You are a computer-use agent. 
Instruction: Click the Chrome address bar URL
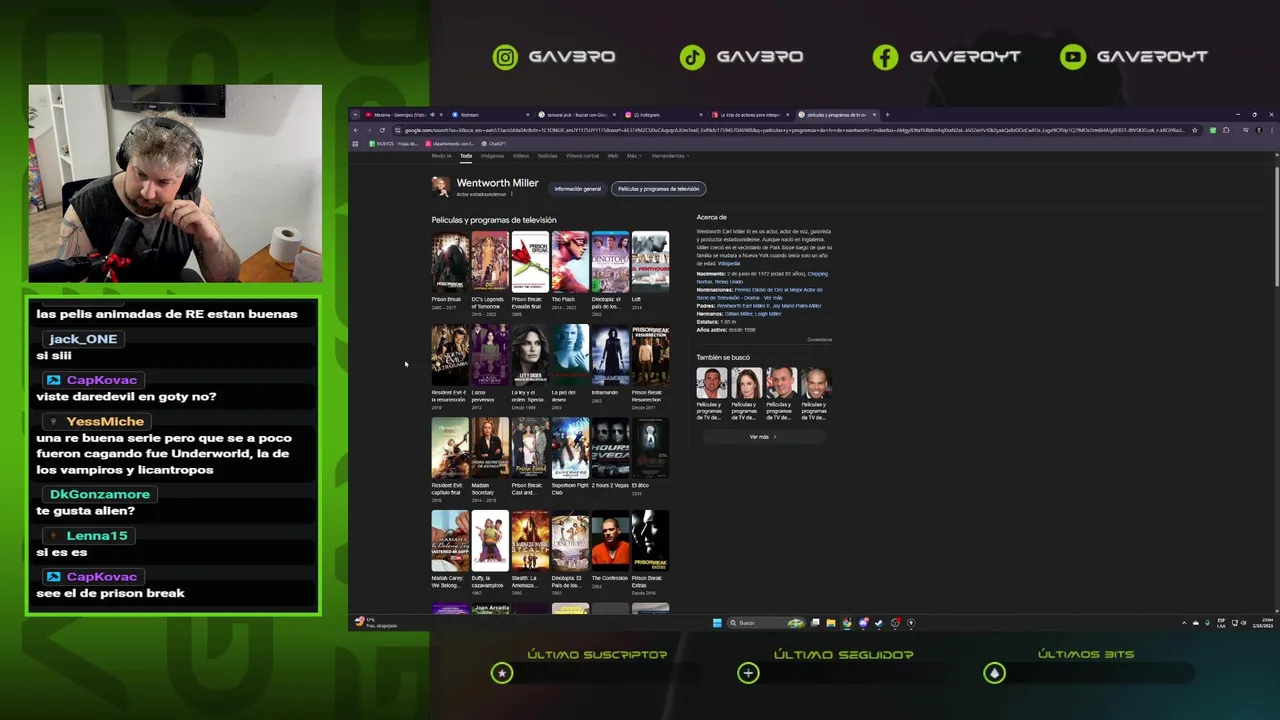790,130
